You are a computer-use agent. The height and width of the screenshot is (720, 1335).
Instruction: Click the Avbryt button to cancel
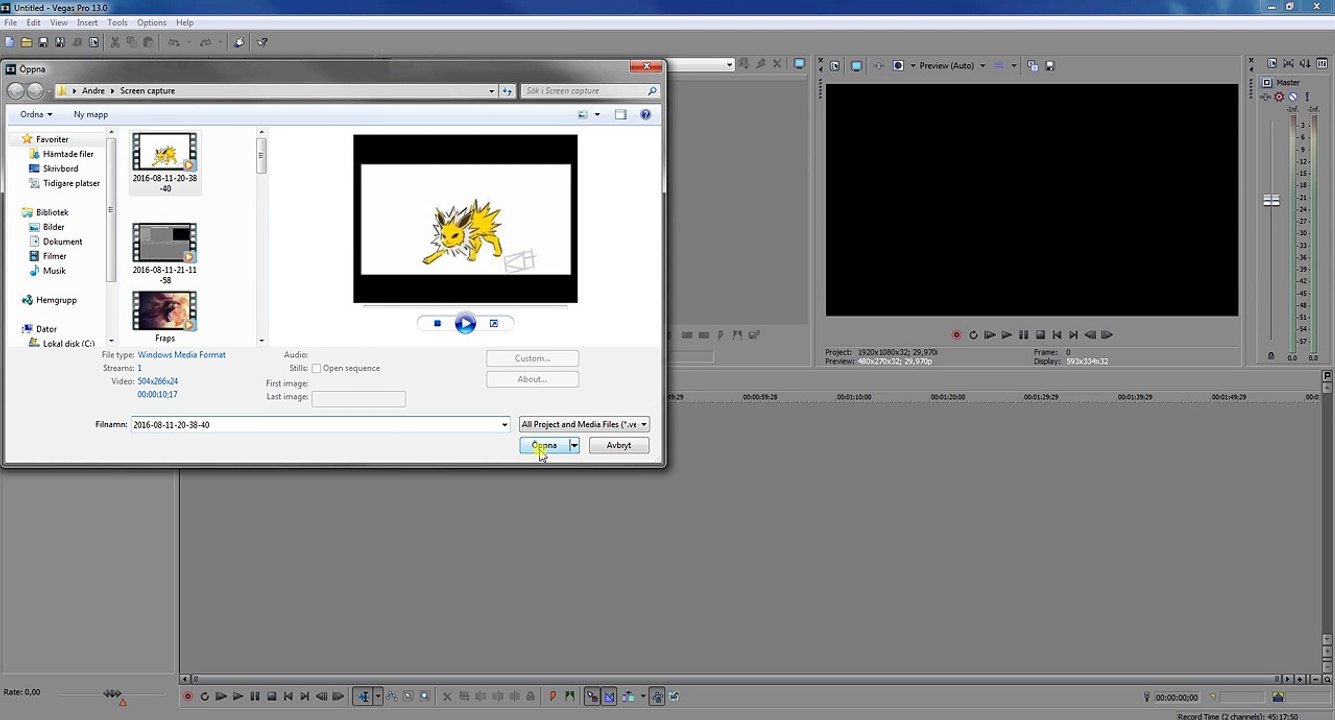(x=618, y=445)
